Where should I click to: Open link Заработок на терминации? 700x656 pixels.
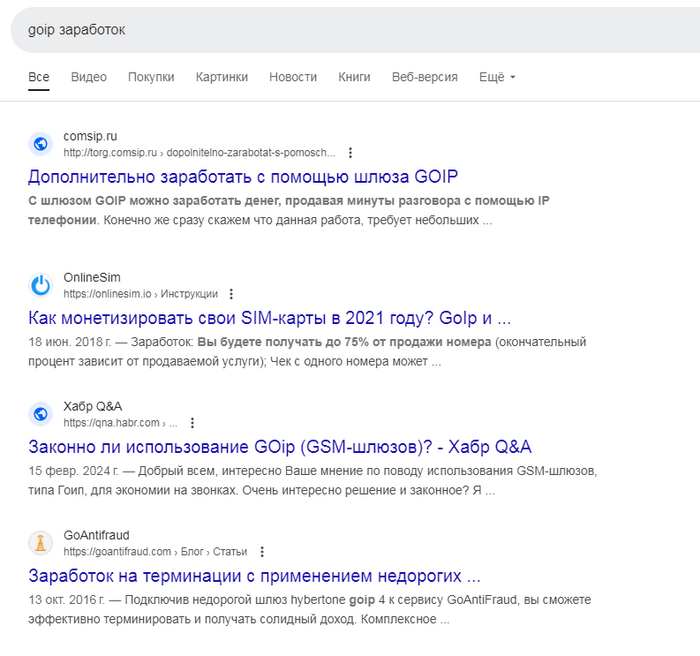coord(255,576)
